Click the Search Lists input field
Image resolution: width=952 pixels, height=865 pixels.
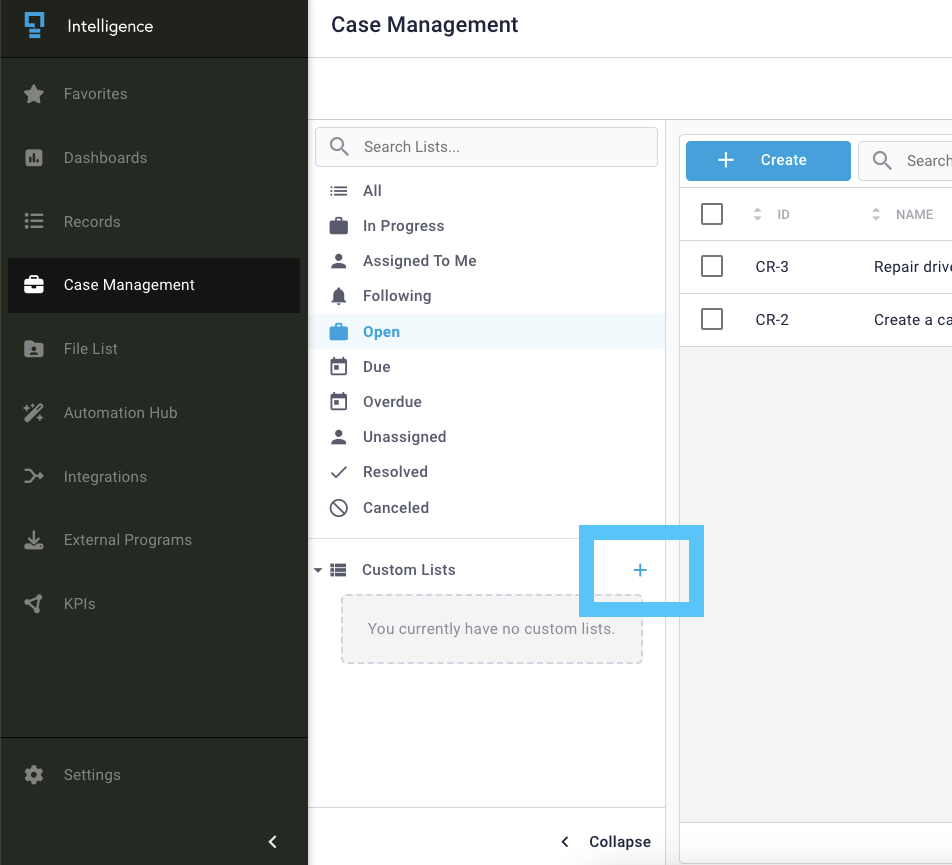point(486,147)
